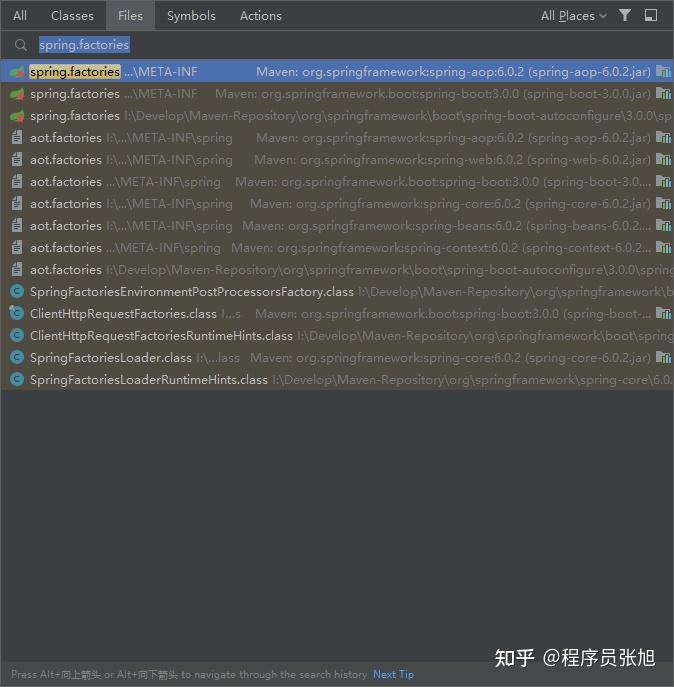Click the search magnifier icon
674x687 pixels.
(x=20, y=45)
